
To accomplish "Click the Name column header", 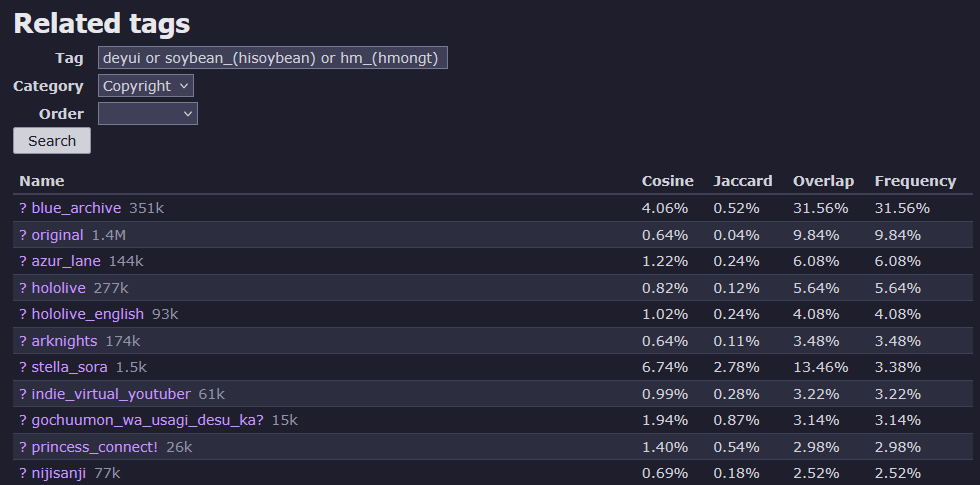I will point(42,181).
